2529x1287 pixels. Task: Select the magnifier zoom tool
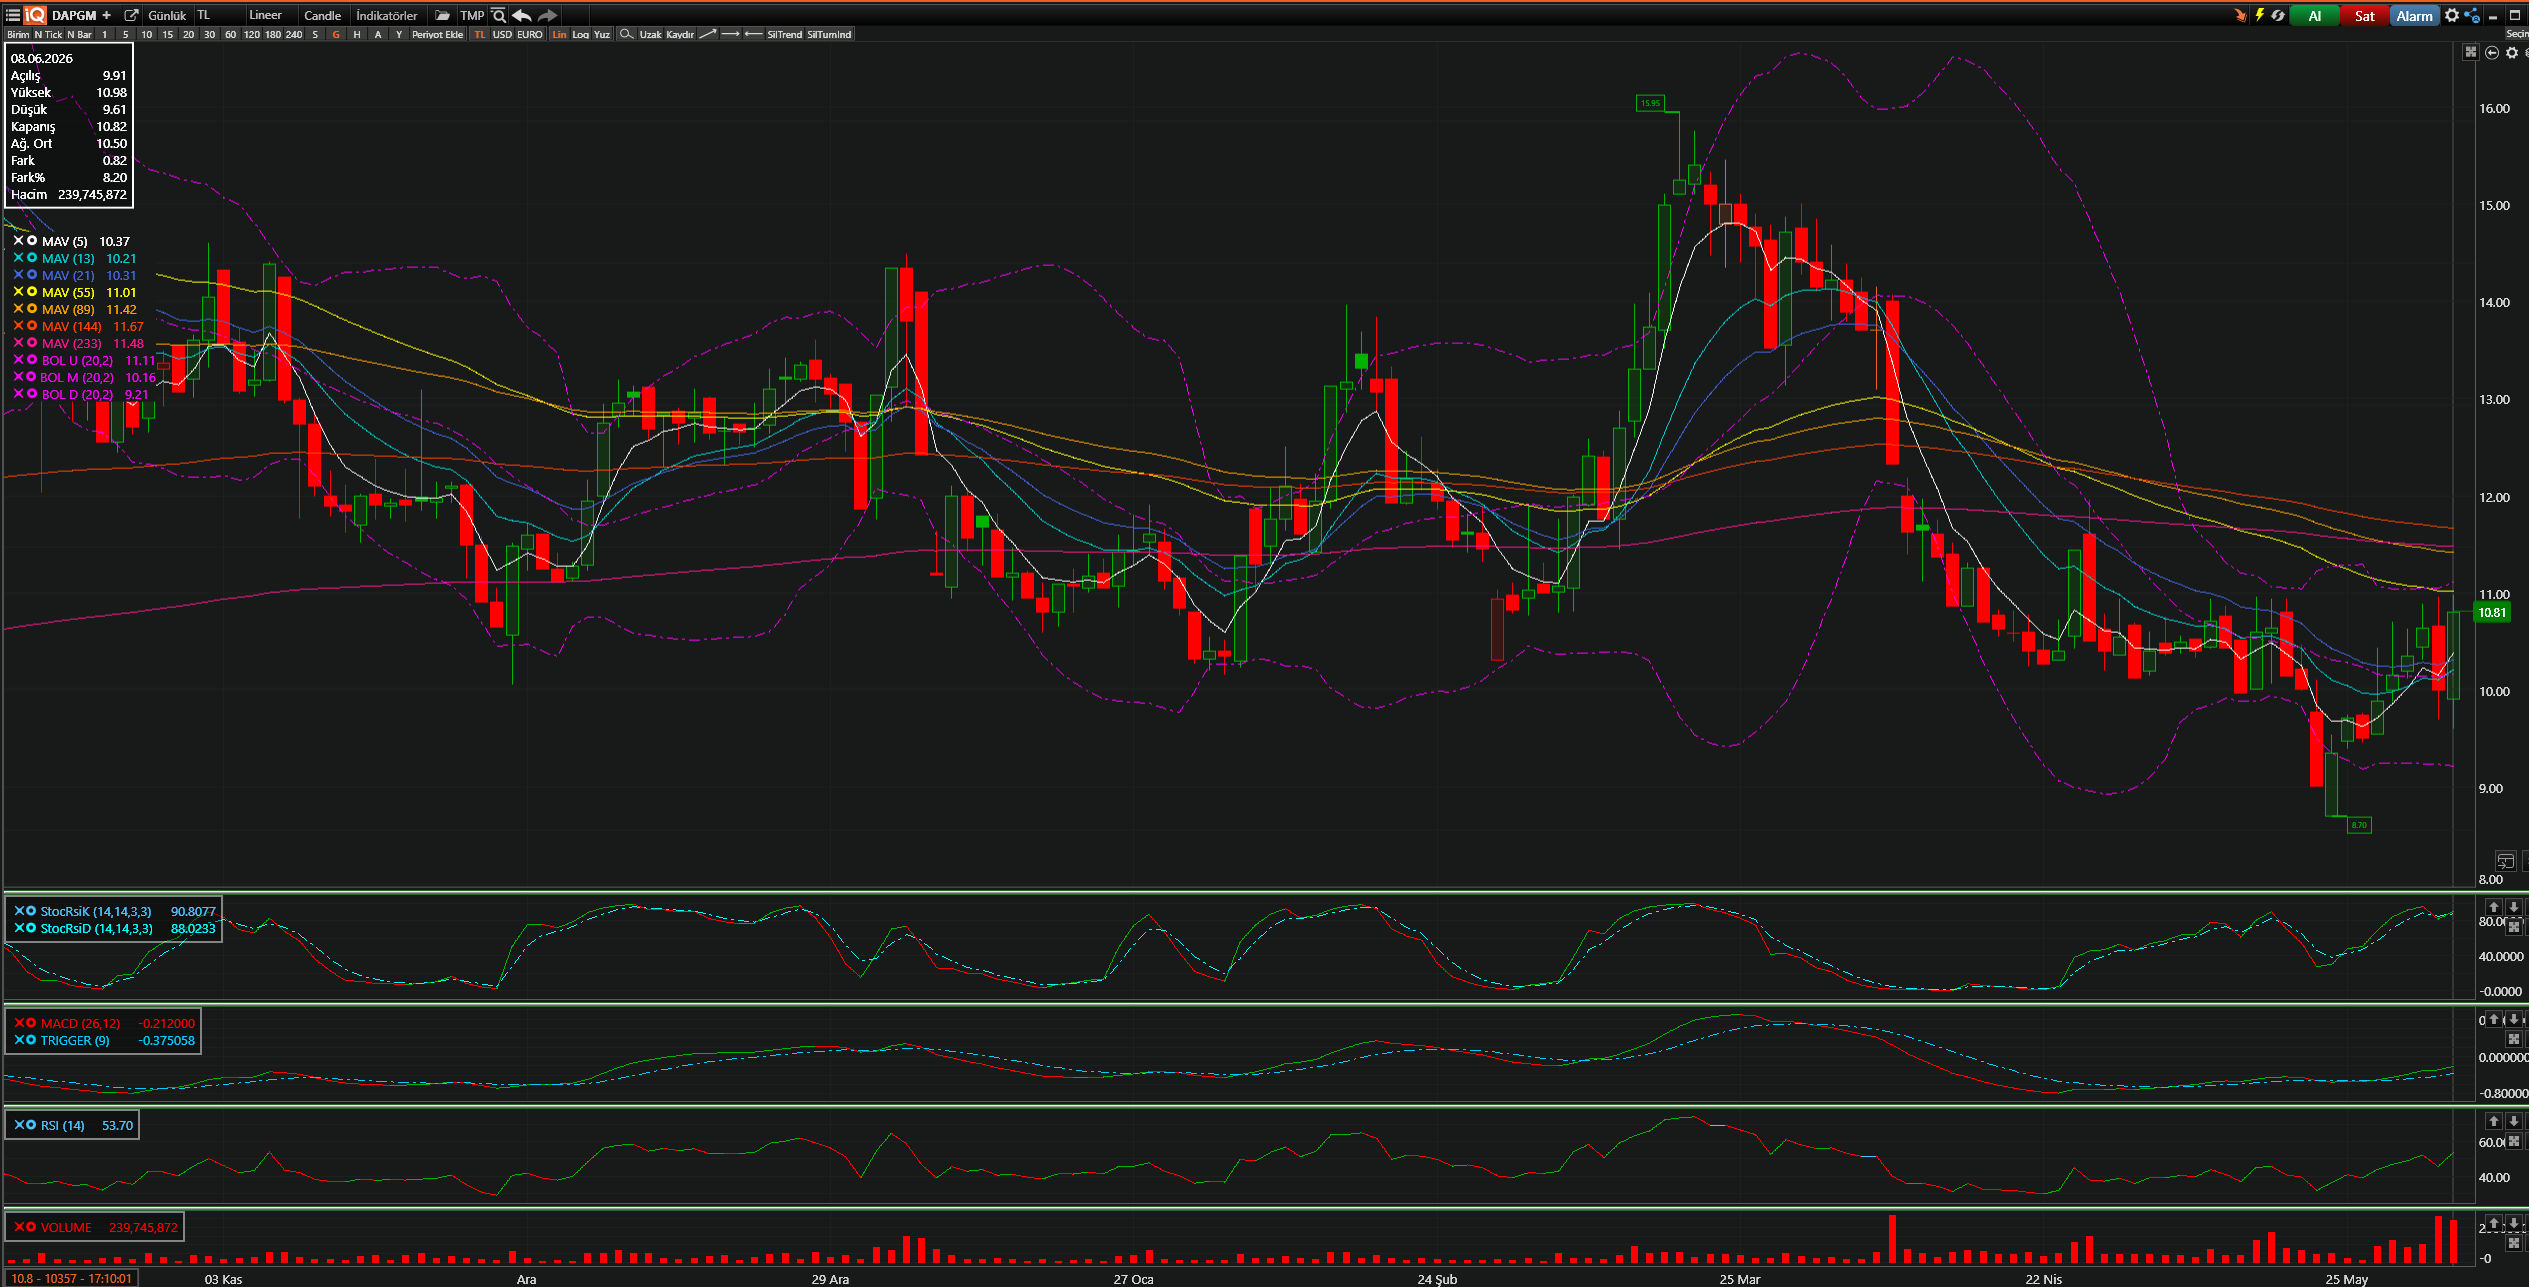pos(626,34)
